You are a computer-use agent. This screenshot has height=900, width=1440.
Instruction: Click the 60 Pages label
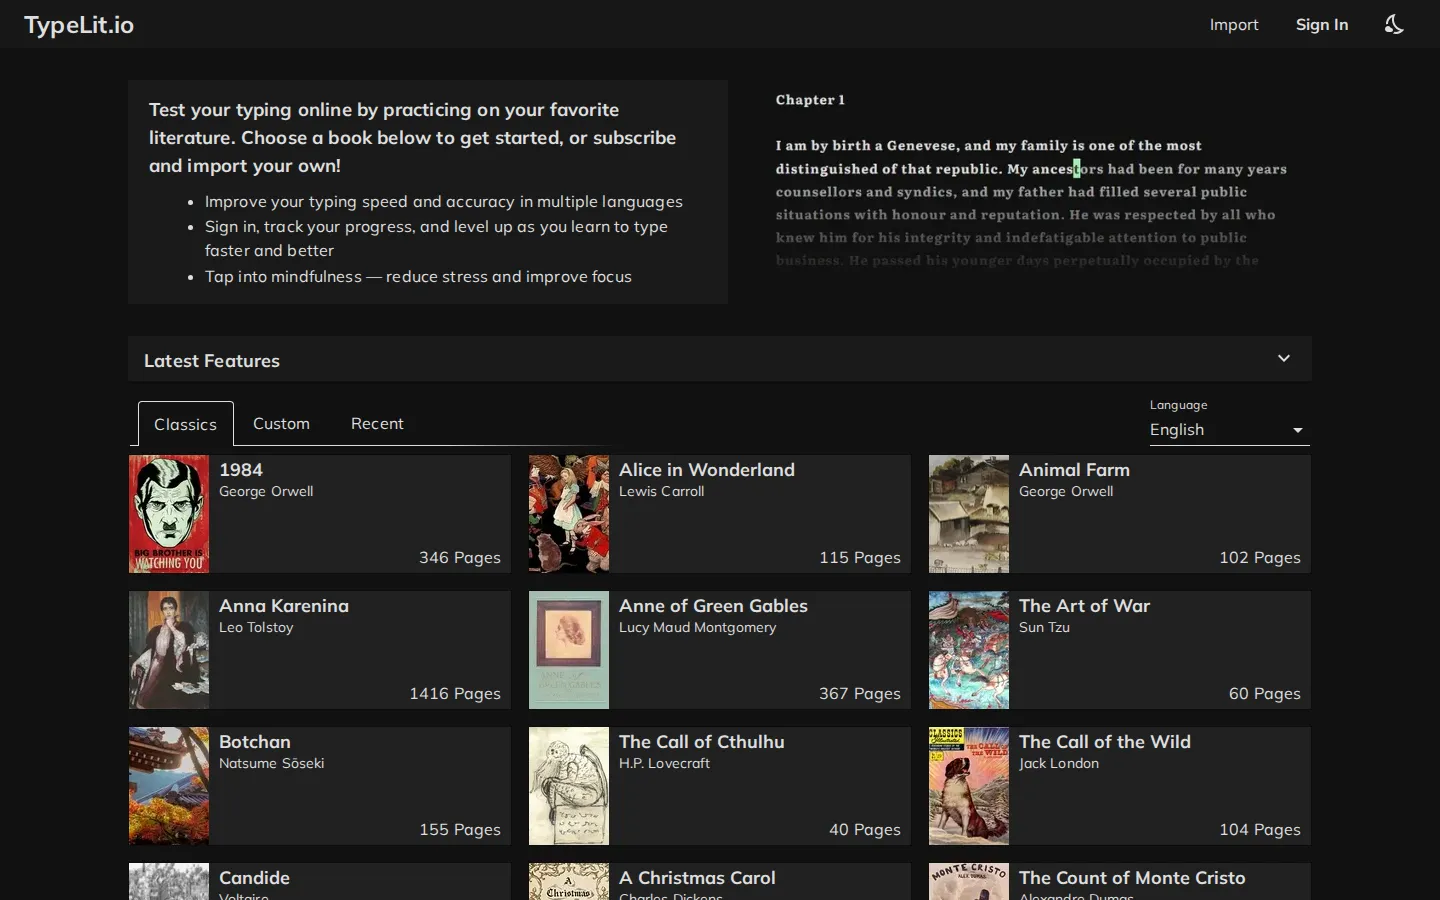coord(1265,694)
